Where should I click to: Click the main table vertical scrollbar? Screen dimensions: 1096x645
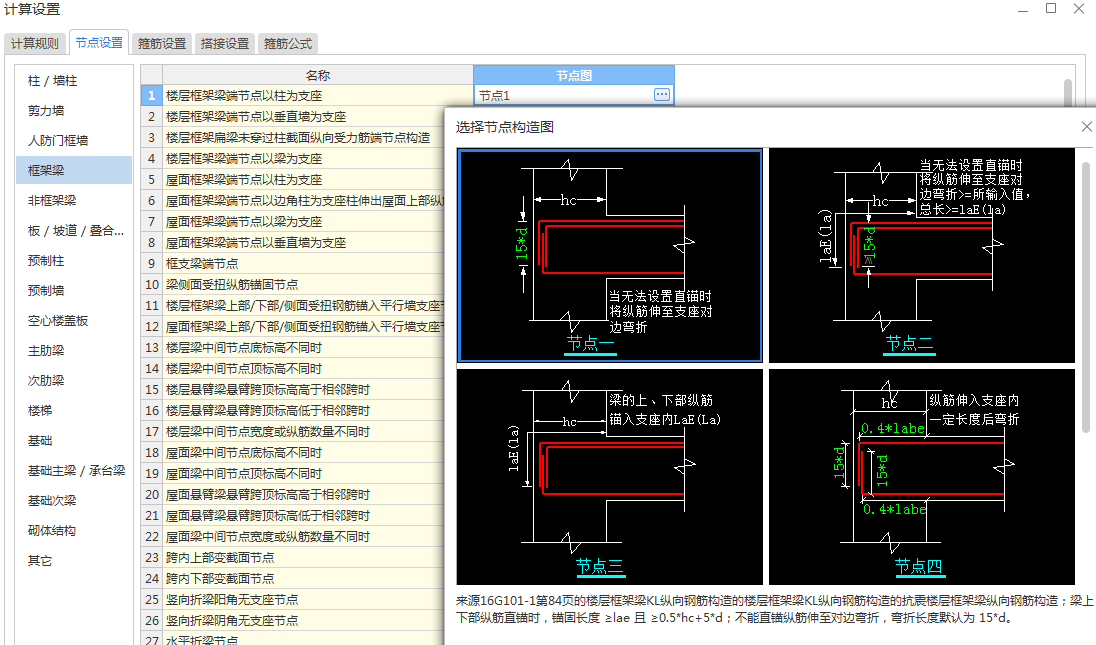click(x=1067, y=92)
